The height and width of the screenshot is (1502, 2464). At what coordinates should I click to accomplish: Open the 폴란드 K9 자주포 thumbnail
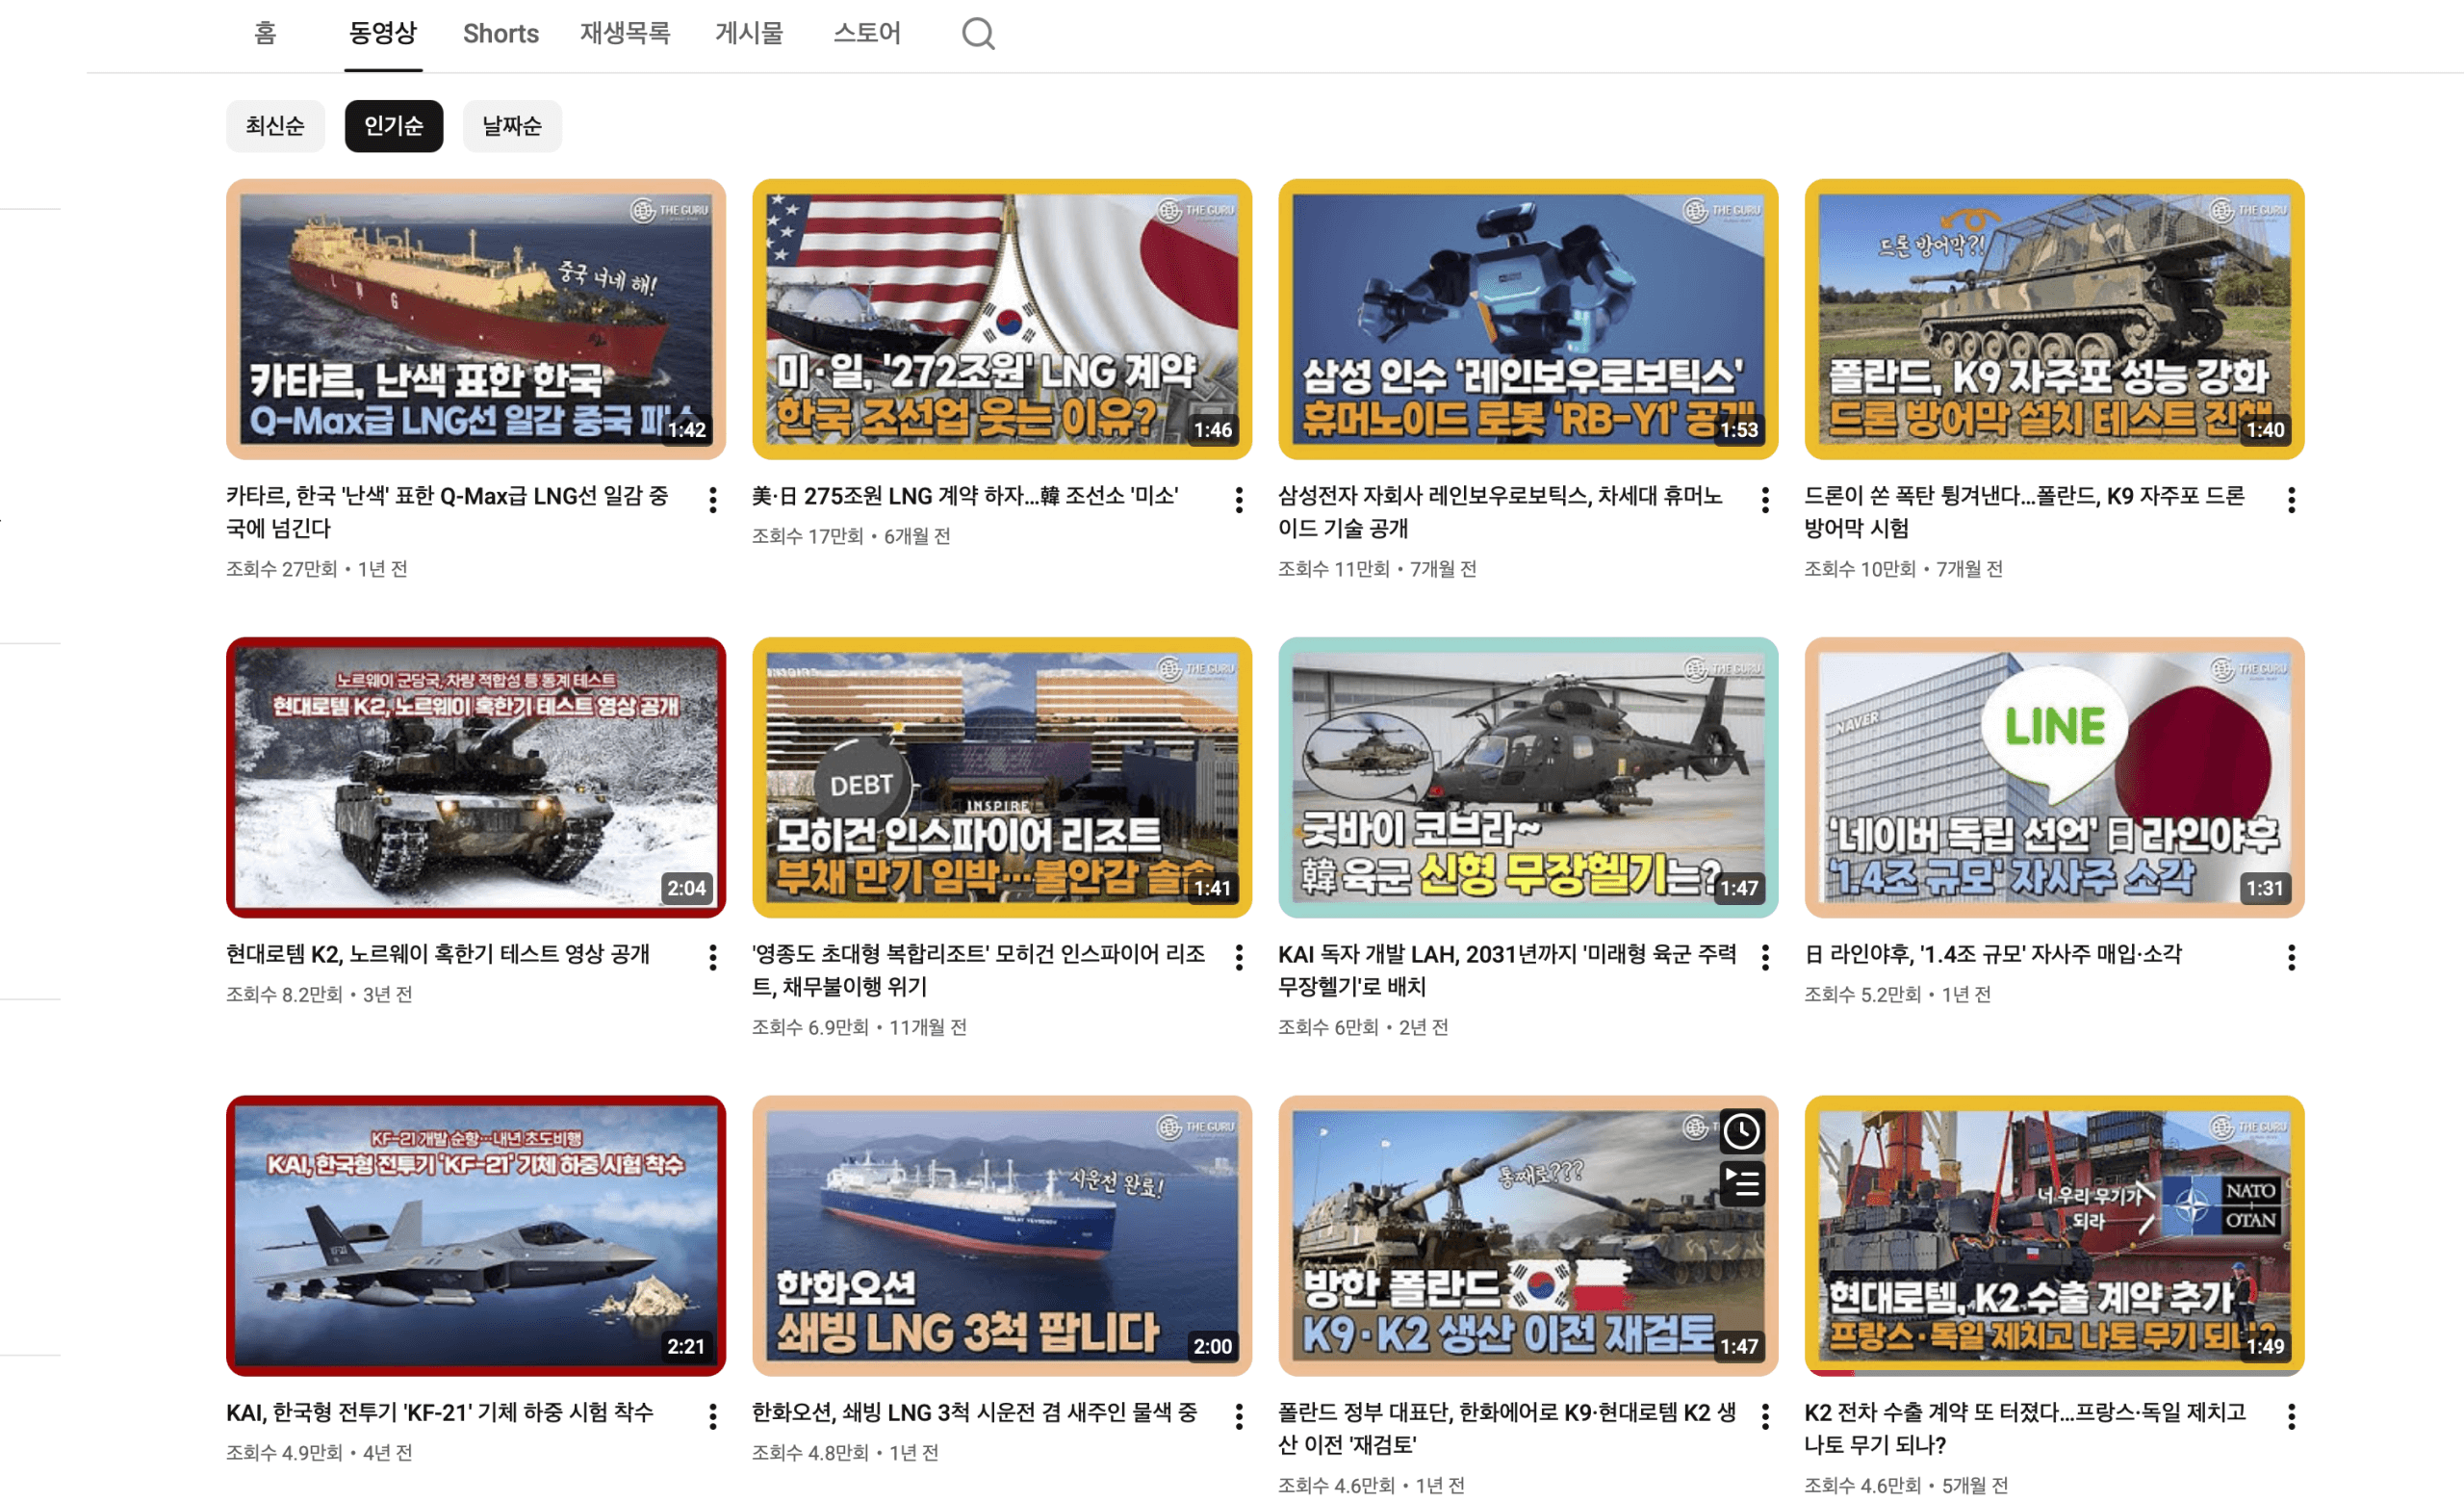pyautogui.click(x=2054, y=319)
